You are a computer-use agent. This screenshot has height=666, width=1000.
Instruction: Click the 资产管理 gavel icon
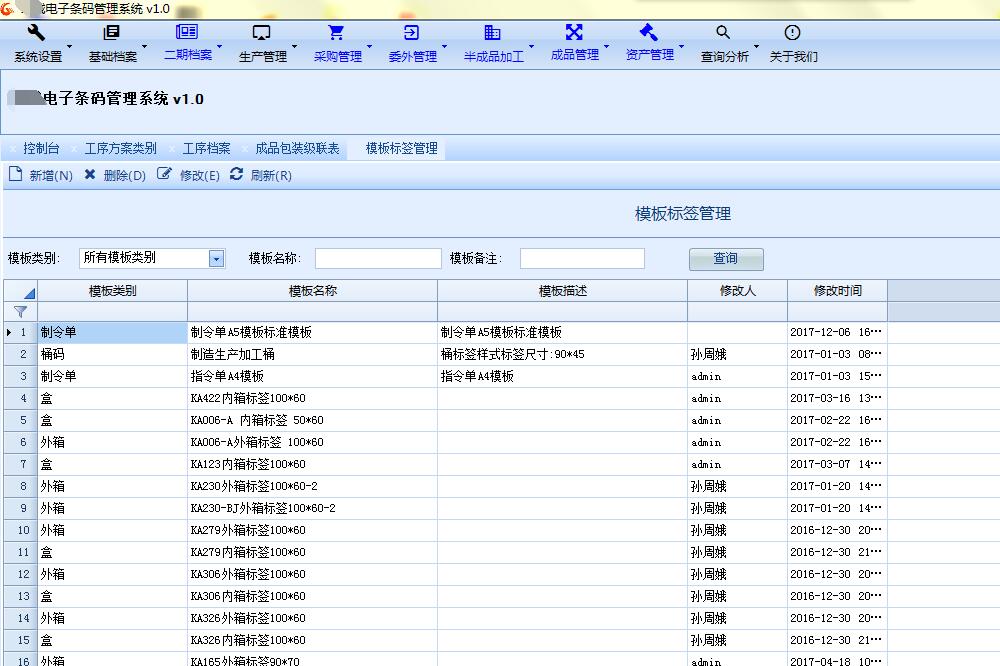649,32
